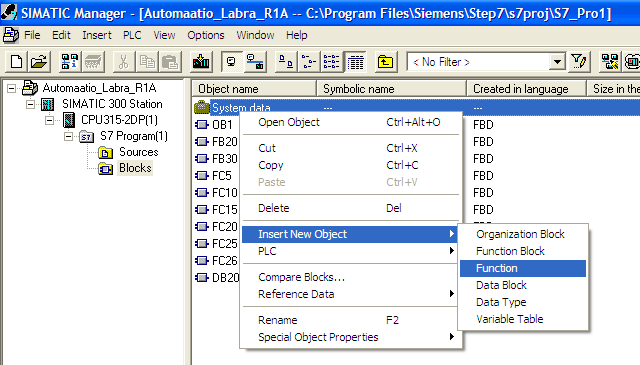Open the Help menu
This screenshot has height=365, width=640.
[296, 36]
